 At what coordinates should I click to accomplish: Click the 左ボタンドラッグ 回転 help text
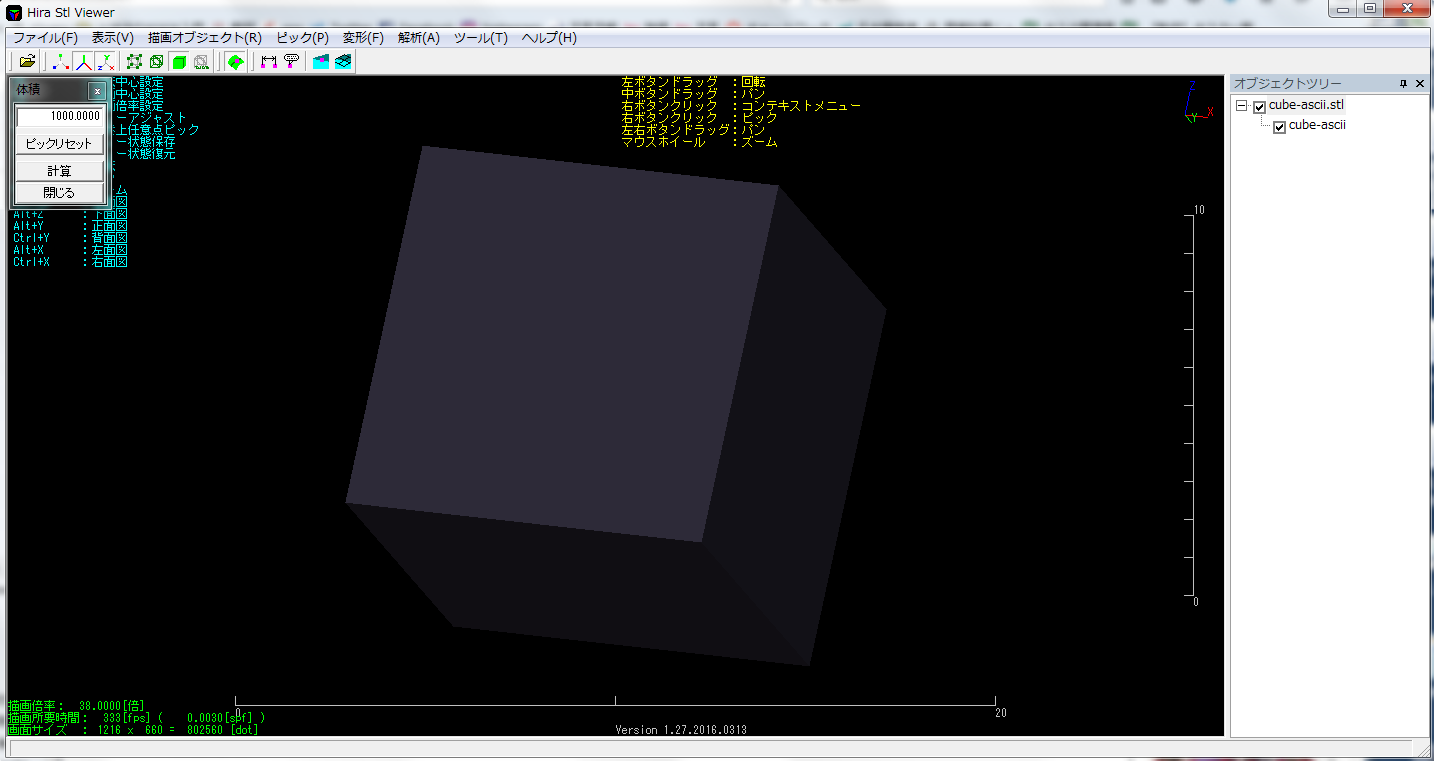point(694,82)
